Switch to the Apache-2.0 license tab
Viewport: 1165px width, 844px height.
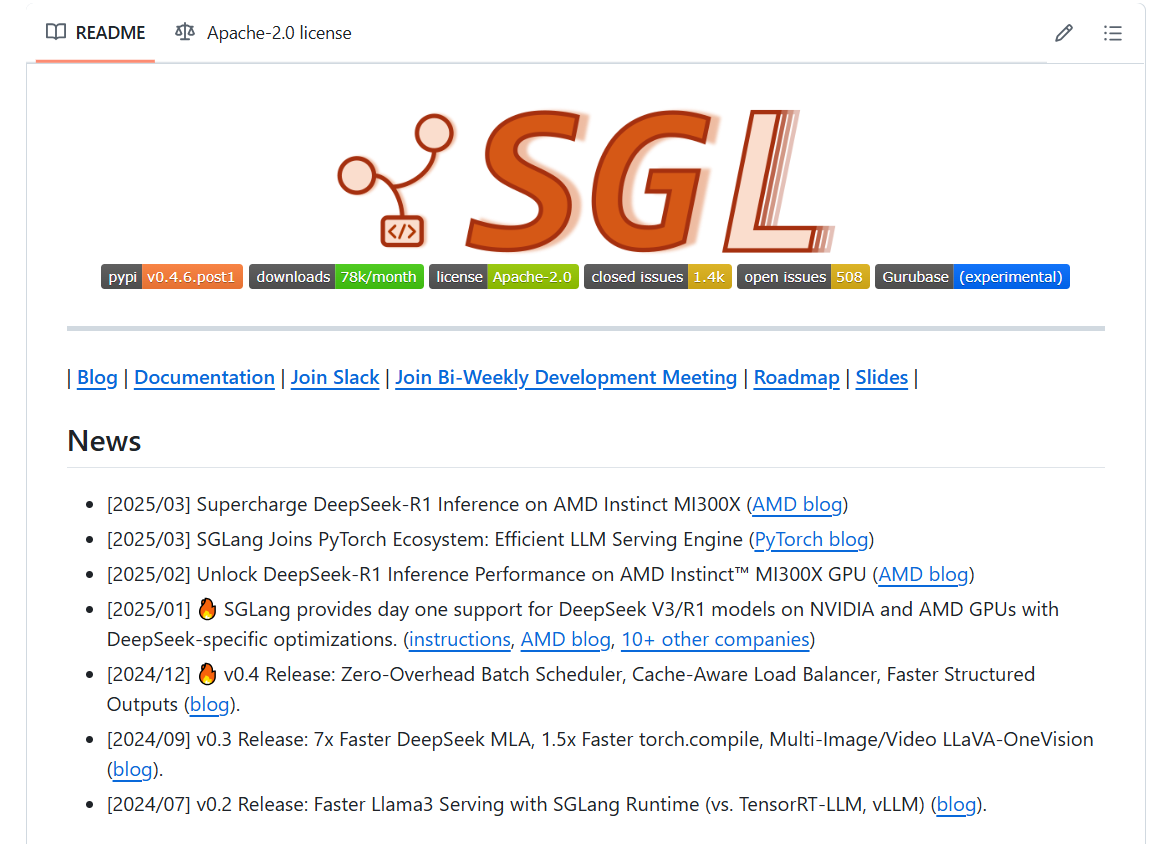tap(263, 33)
